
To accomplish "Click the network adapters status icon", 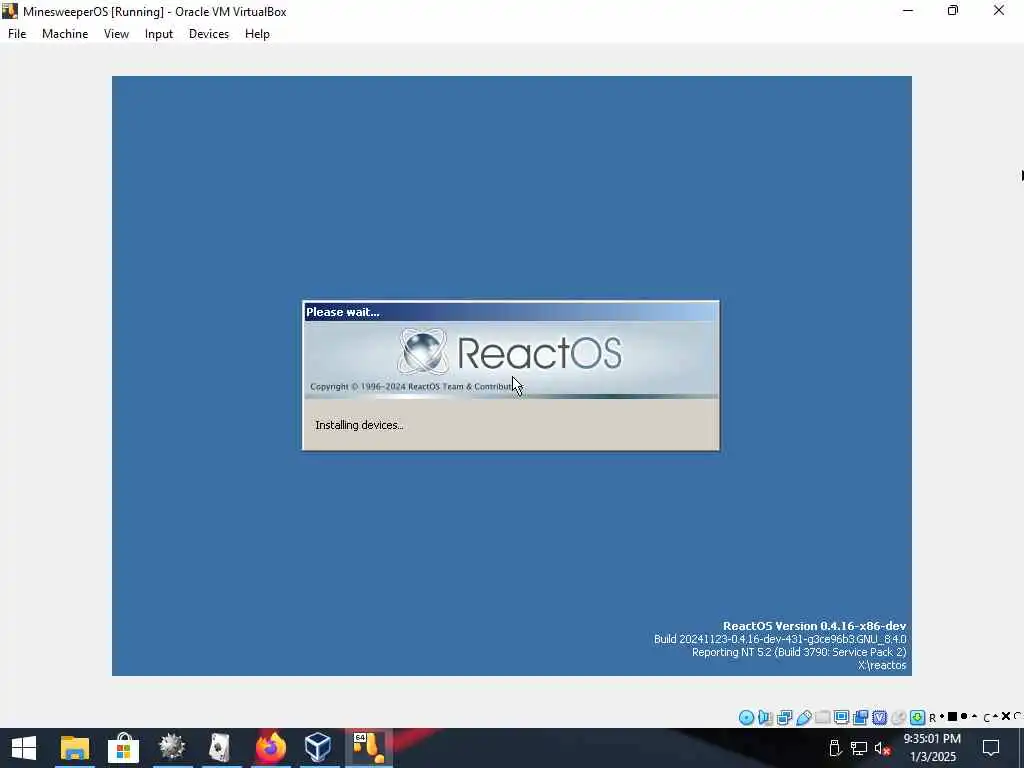I will click(x=784, y=718).
